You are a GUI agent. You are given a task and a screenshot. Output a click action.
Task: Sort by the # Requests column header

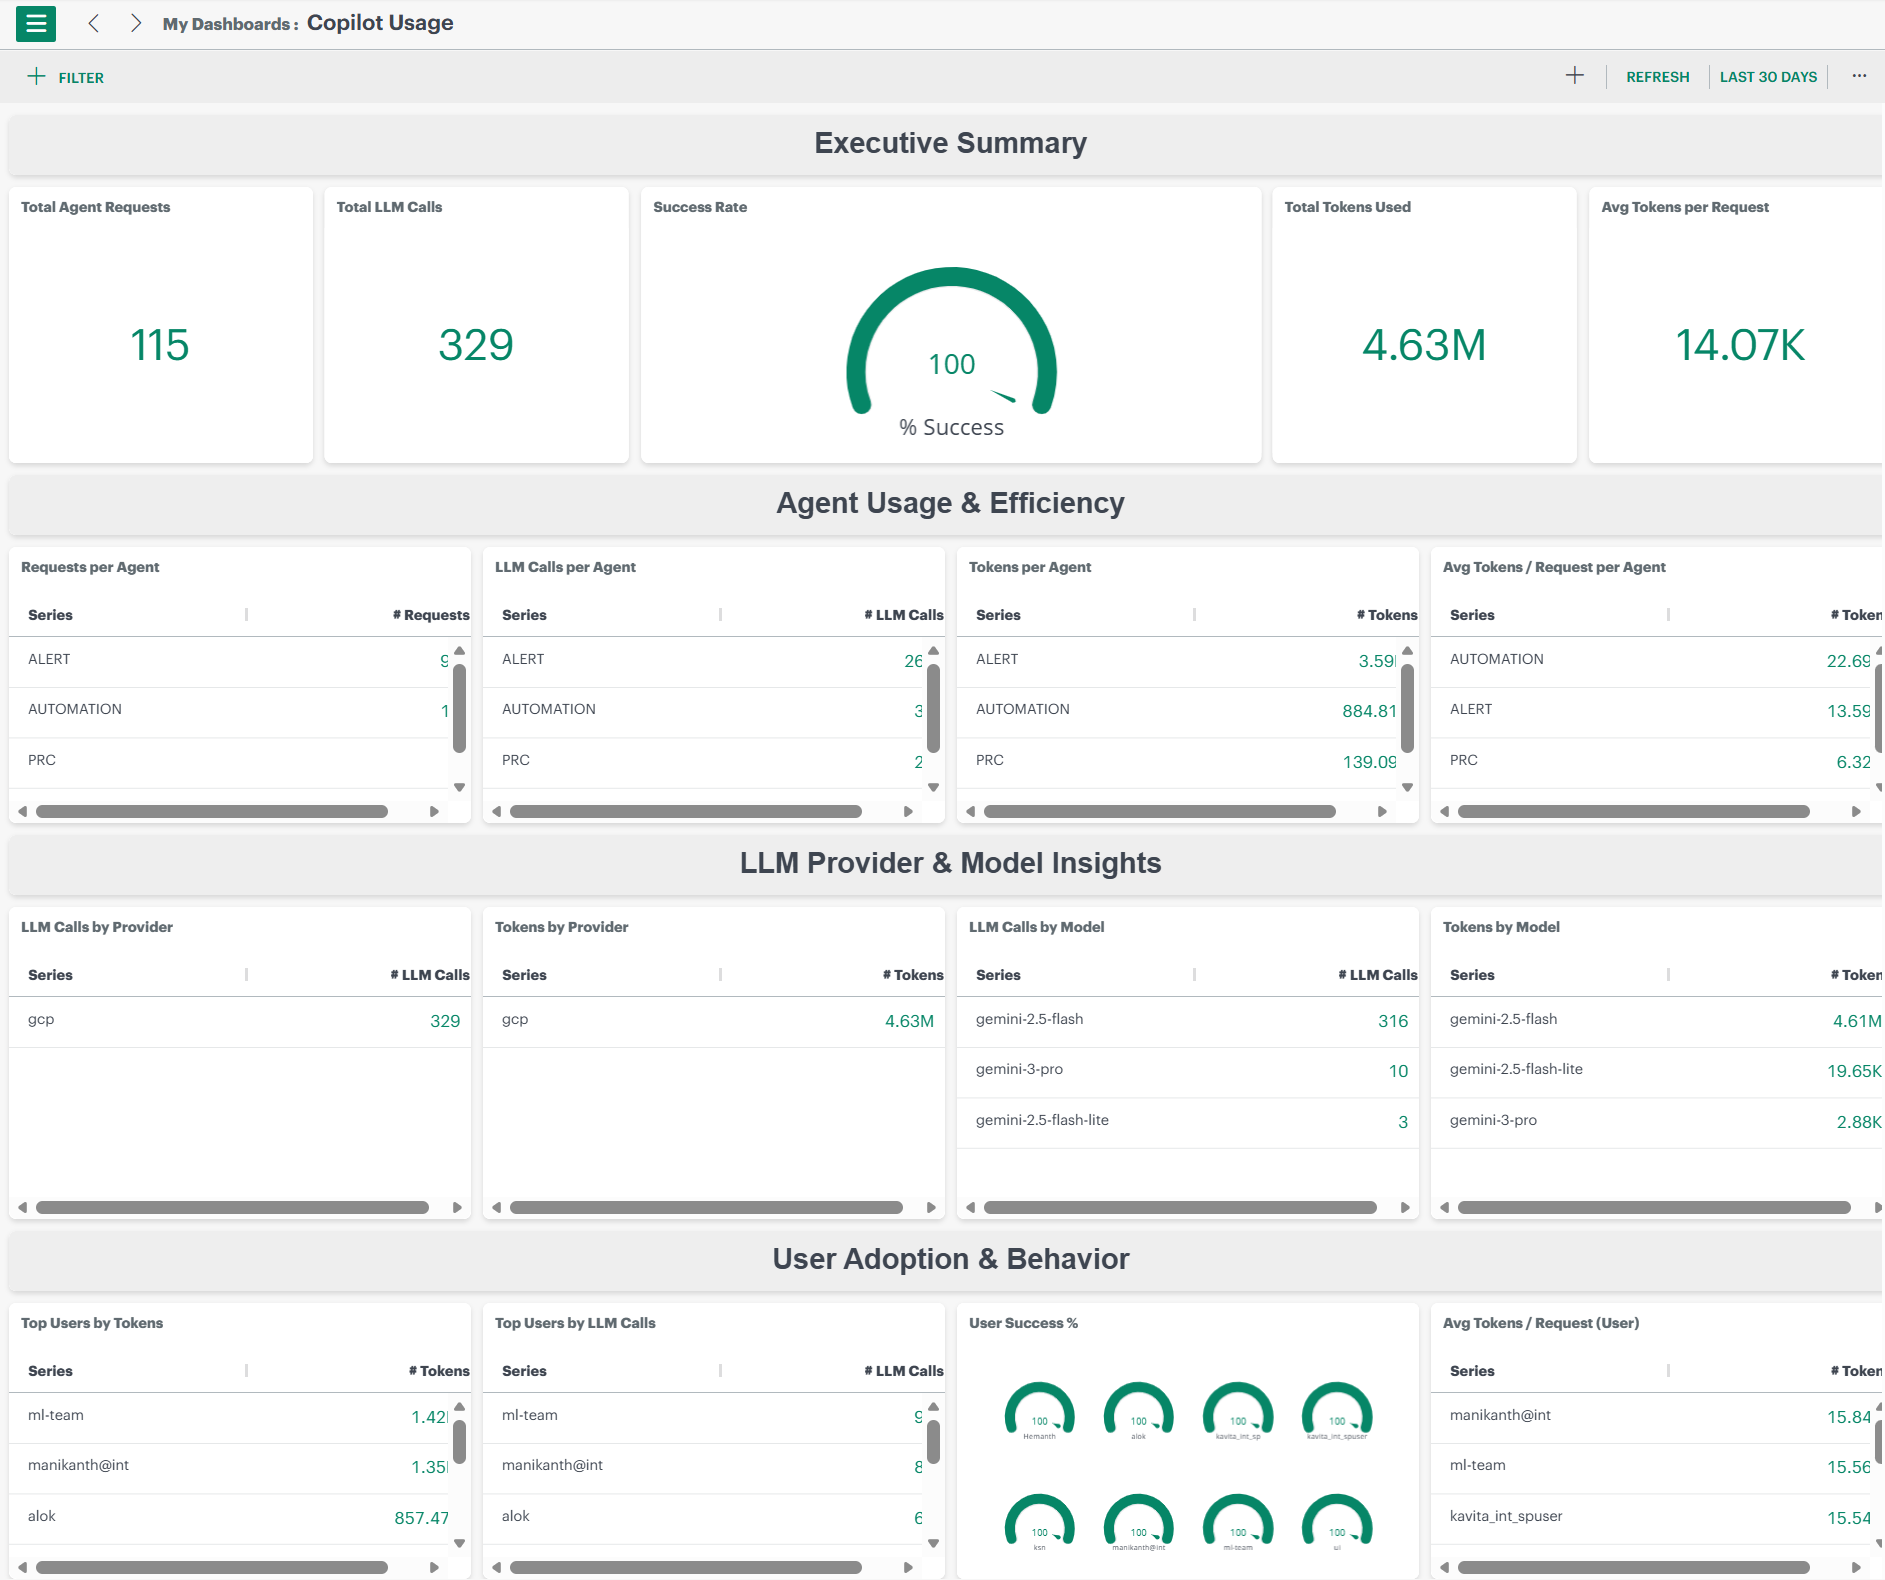(430, 615)
